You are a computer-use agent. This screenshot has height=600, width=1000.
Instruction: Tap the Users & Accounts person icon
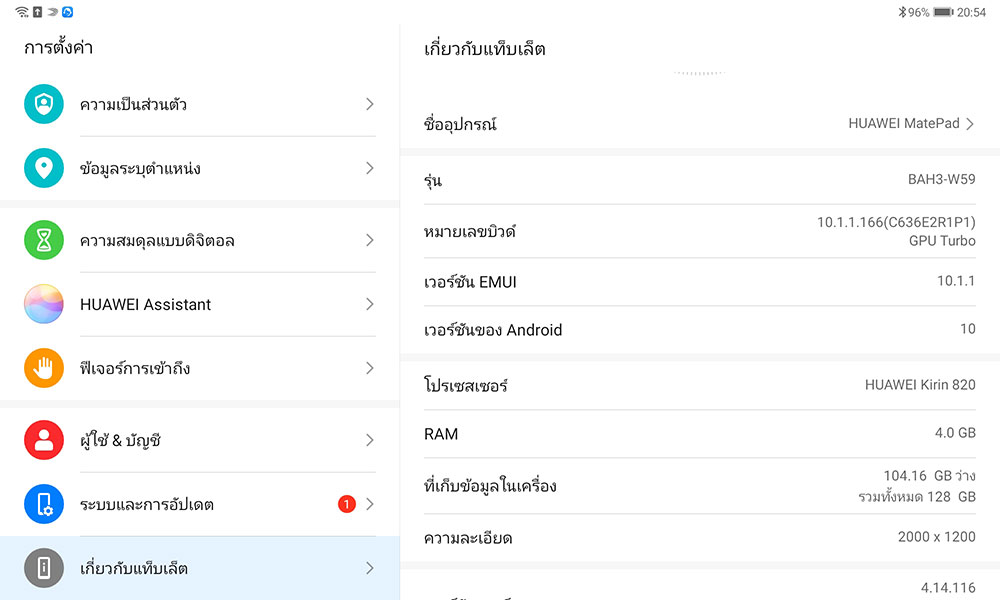click(44, 440)
